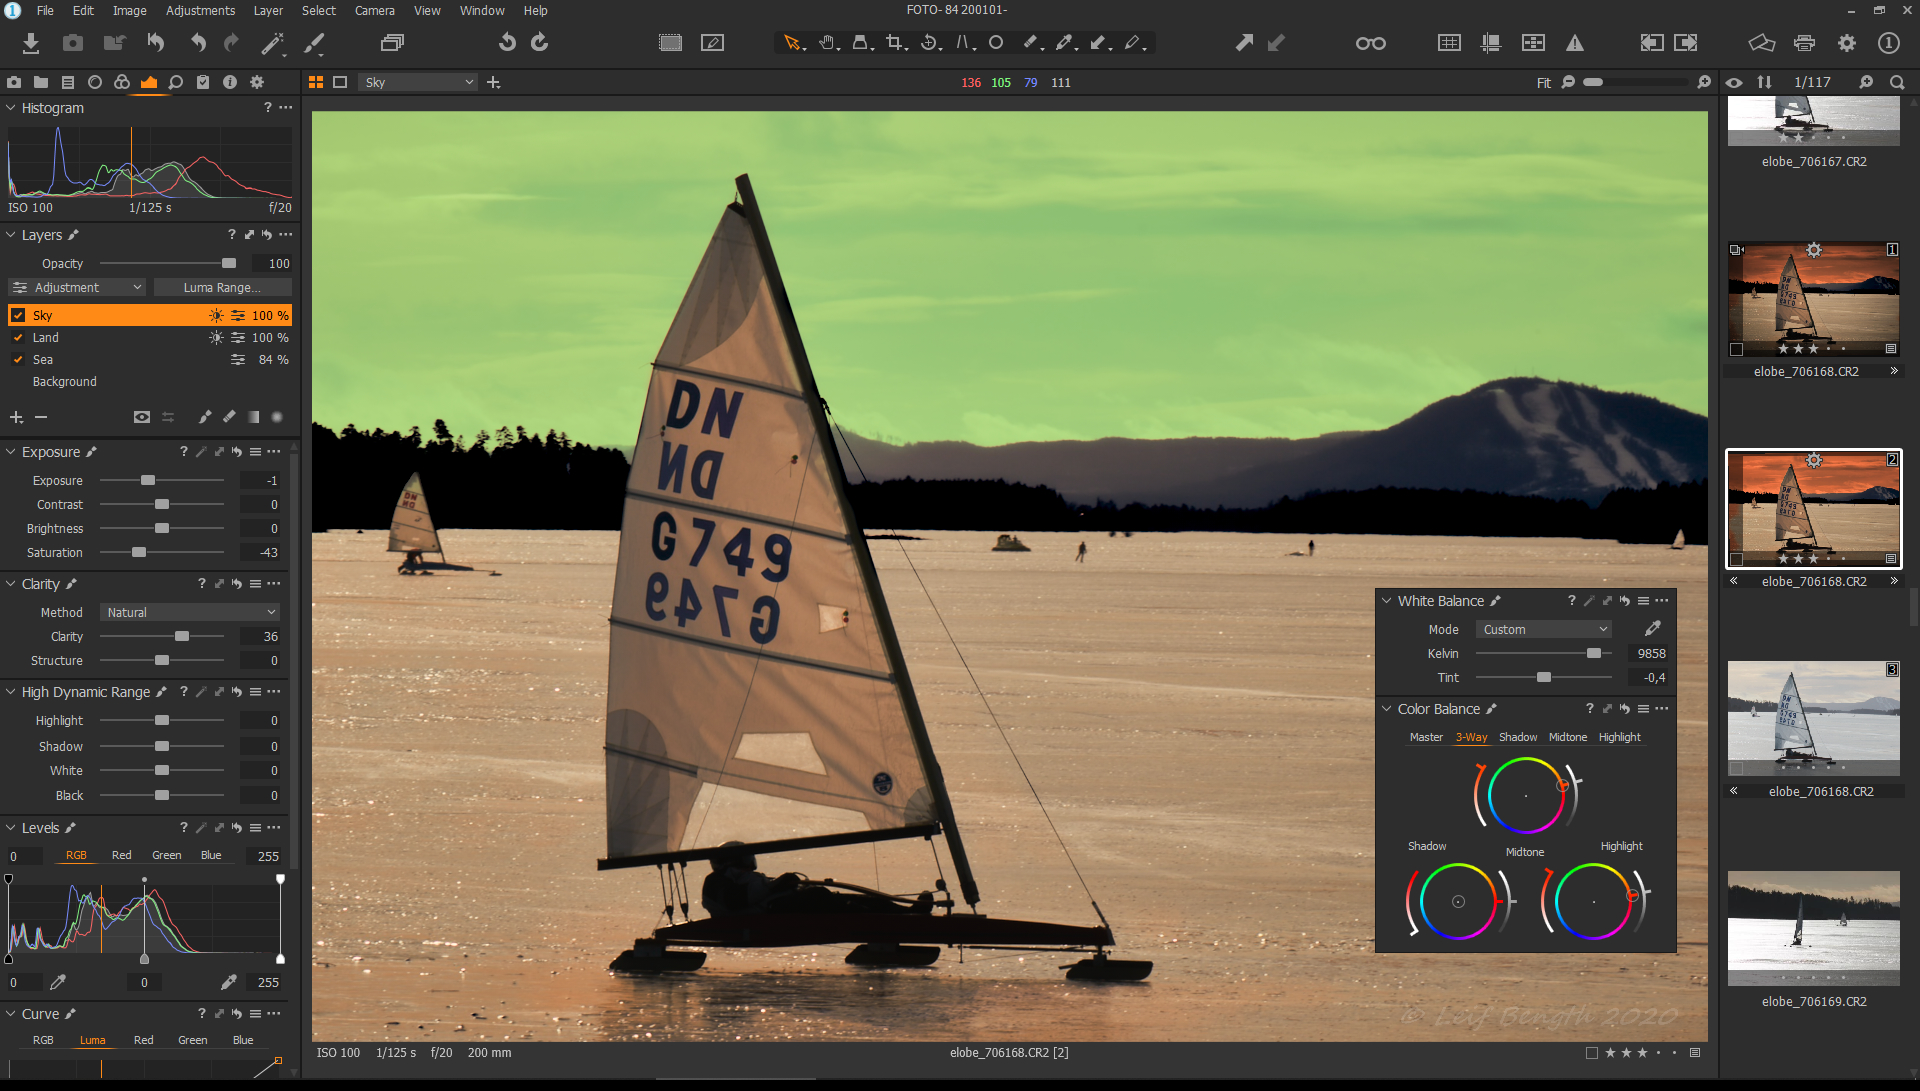Select the Spot removal circle tool
The image size is (1920, 1091).
996,43
